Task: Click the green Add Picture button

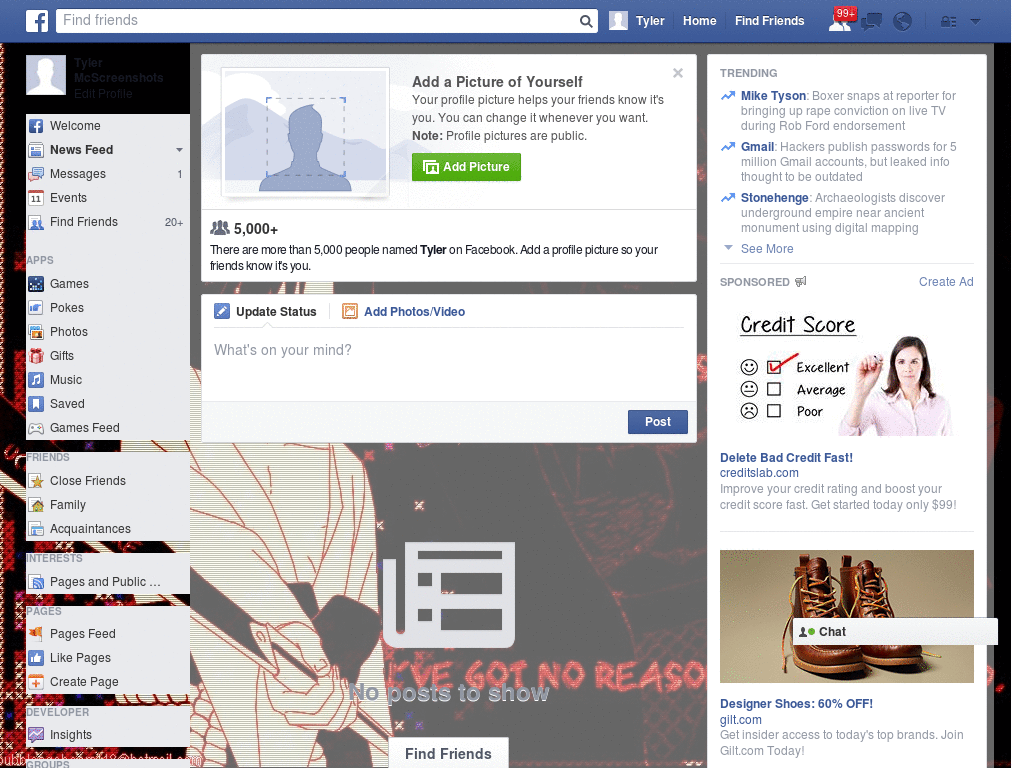Action: coord(466,167)
